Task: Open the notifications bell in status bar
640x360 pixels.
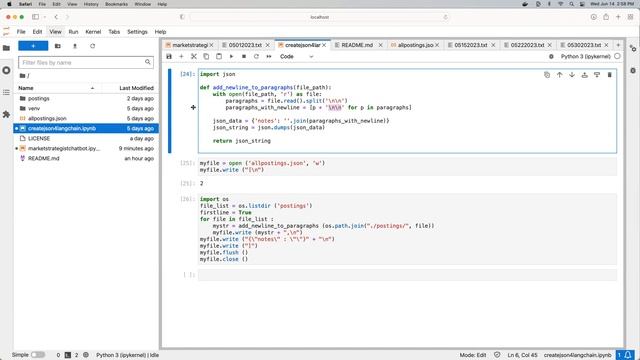Action: click(x=626, y=355)
